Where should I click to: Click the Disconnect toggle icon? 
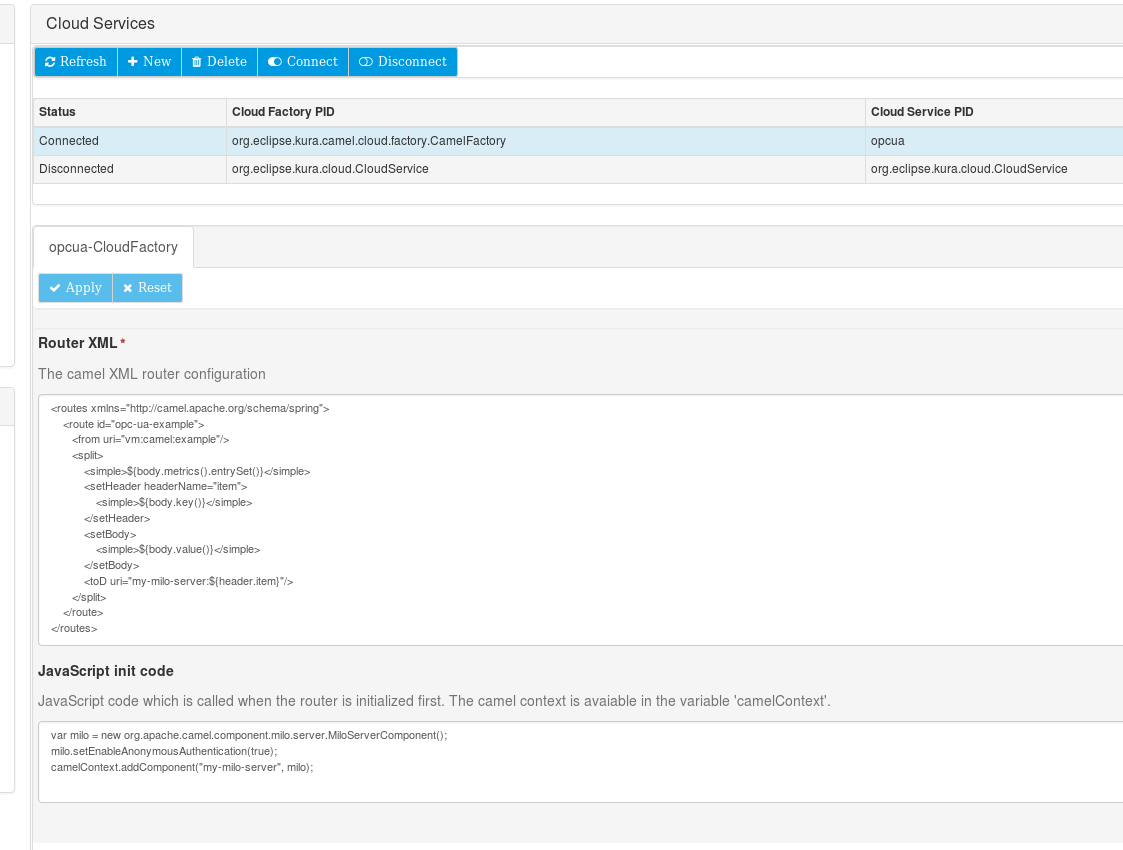366,62
